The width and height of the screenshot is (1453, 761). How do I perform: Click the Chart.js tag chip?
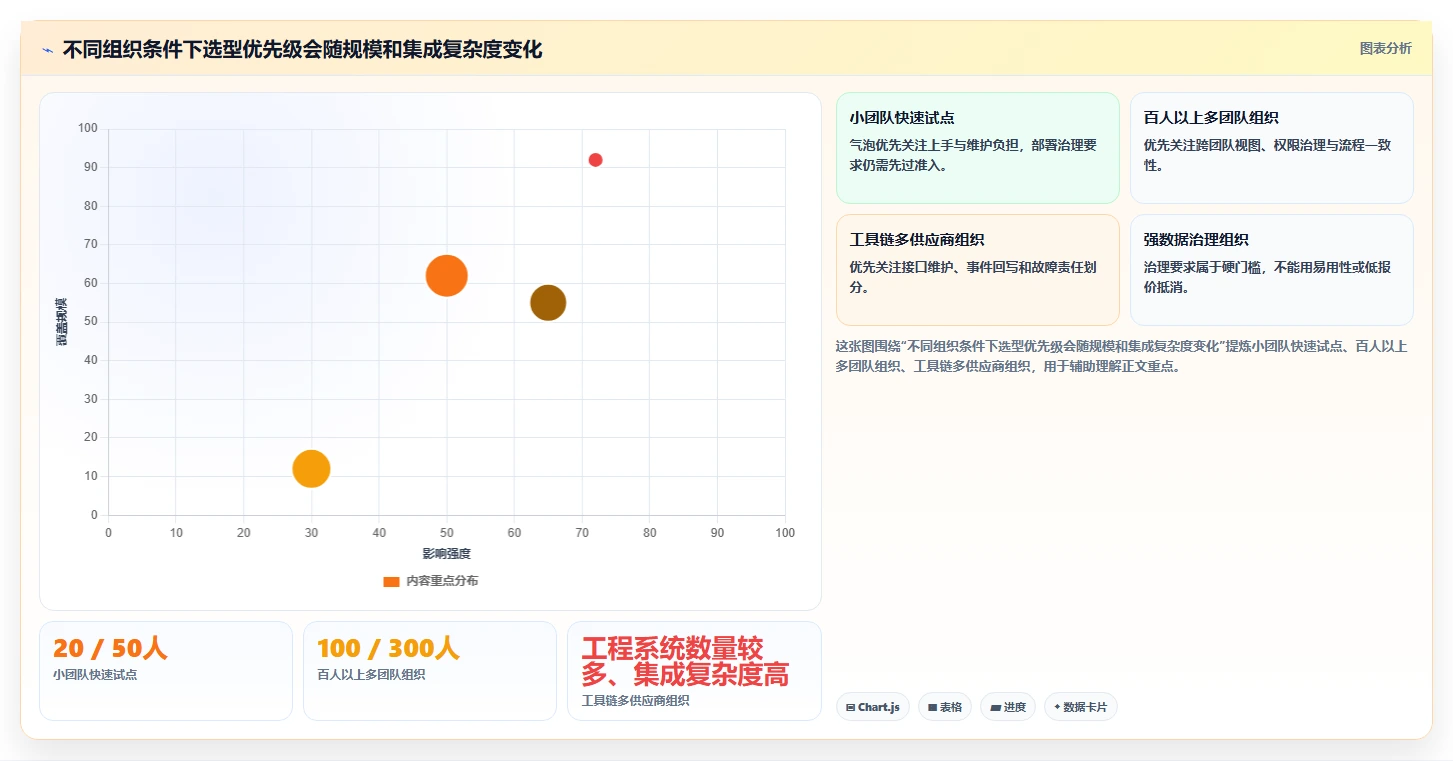click(872, 707)
